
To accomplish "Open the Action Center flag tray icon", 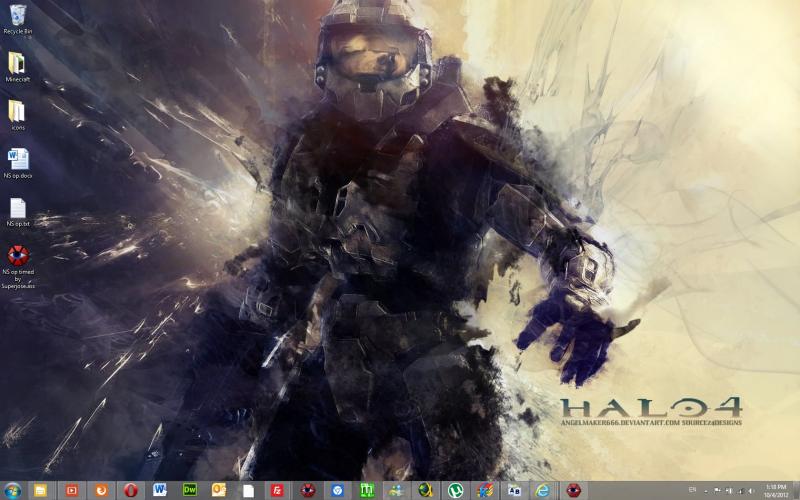I will tap(717, 491).
